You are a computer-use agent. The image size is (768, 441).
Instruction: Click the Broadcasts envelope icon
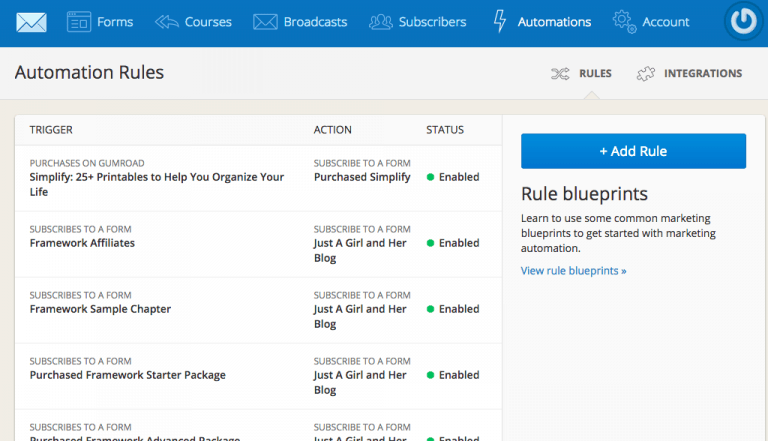coord(265,22)
